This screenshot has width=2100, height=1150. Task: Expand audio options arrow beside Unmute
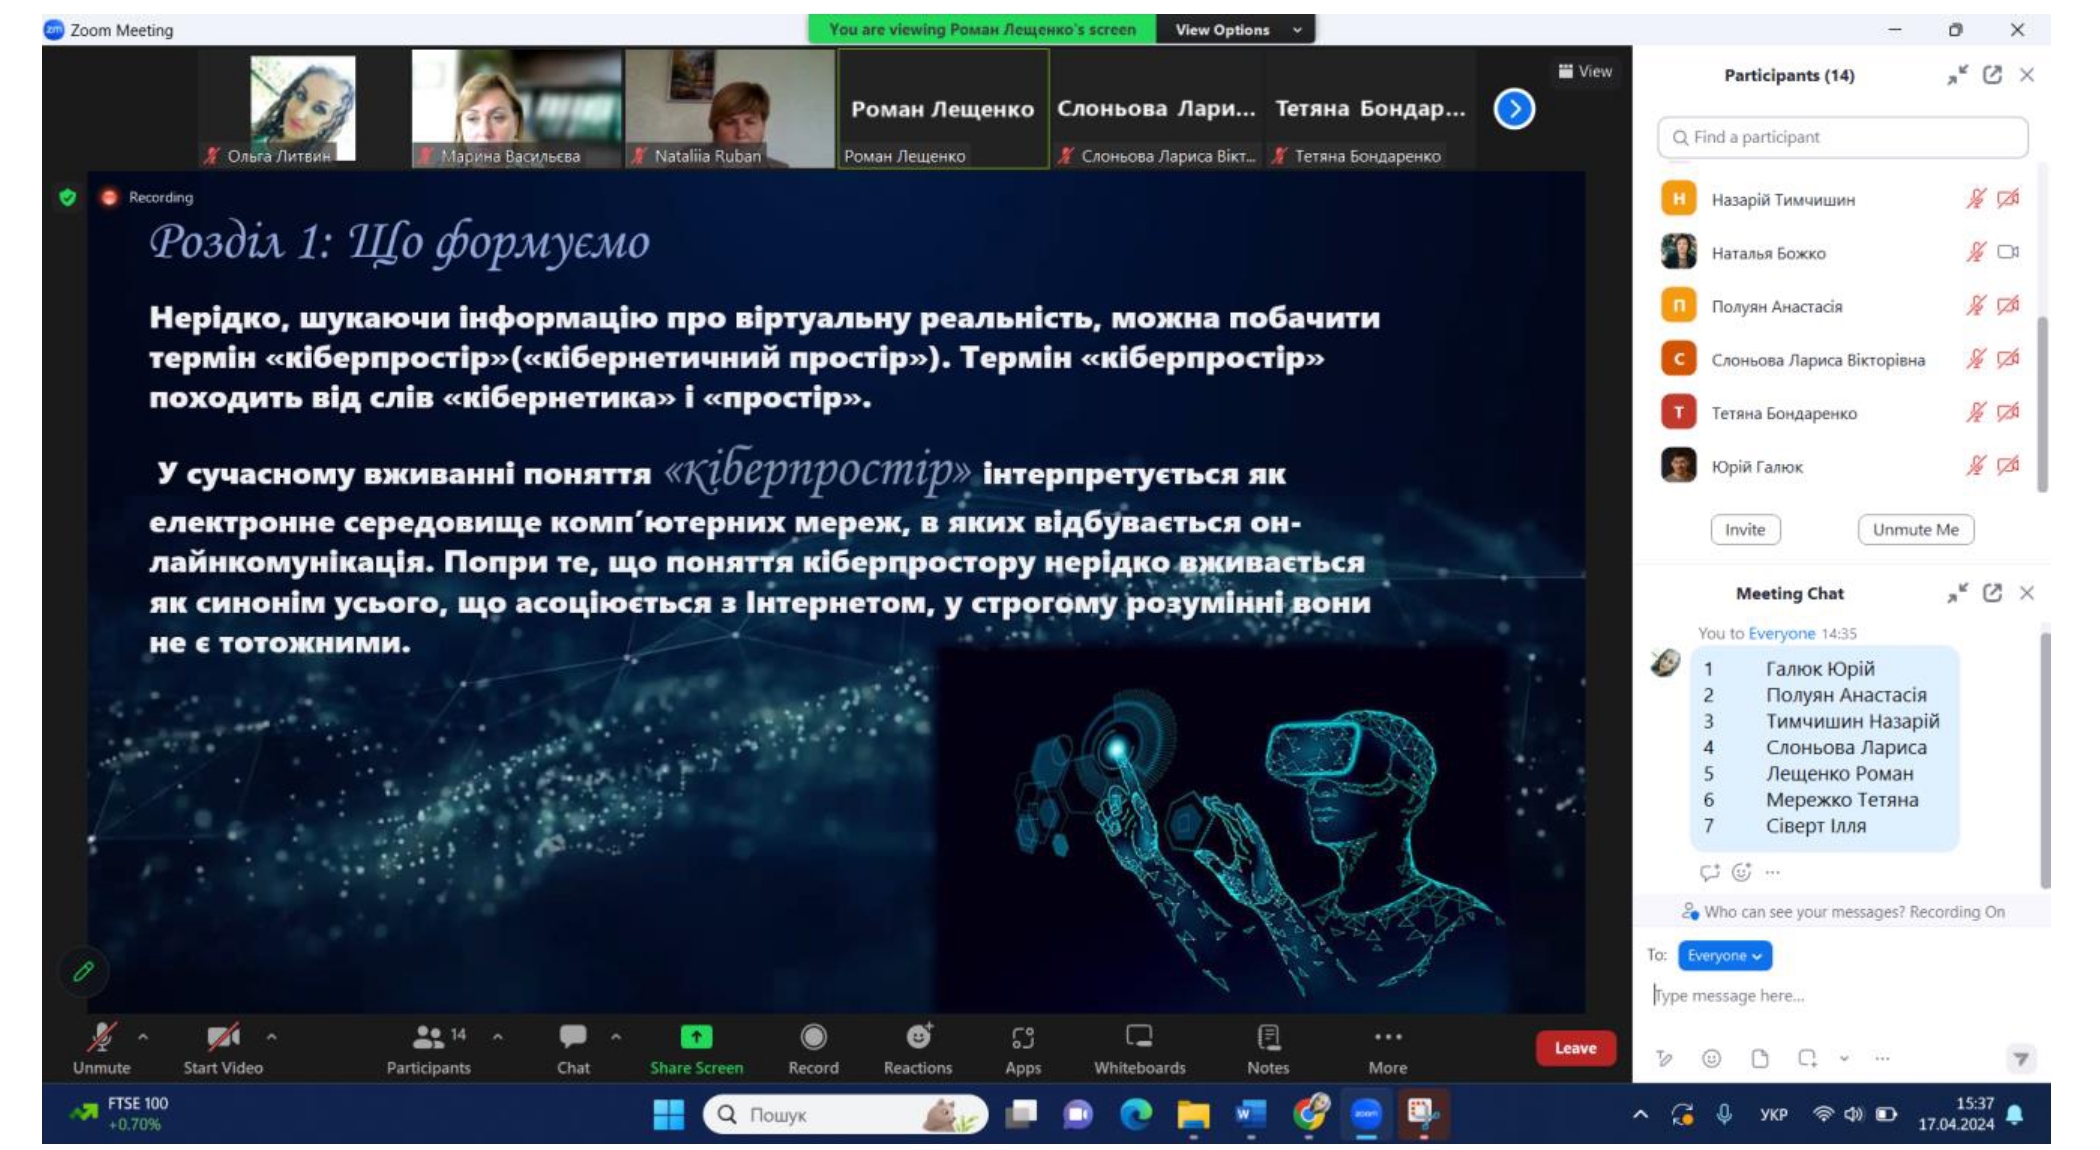[x=143, y=1037]
